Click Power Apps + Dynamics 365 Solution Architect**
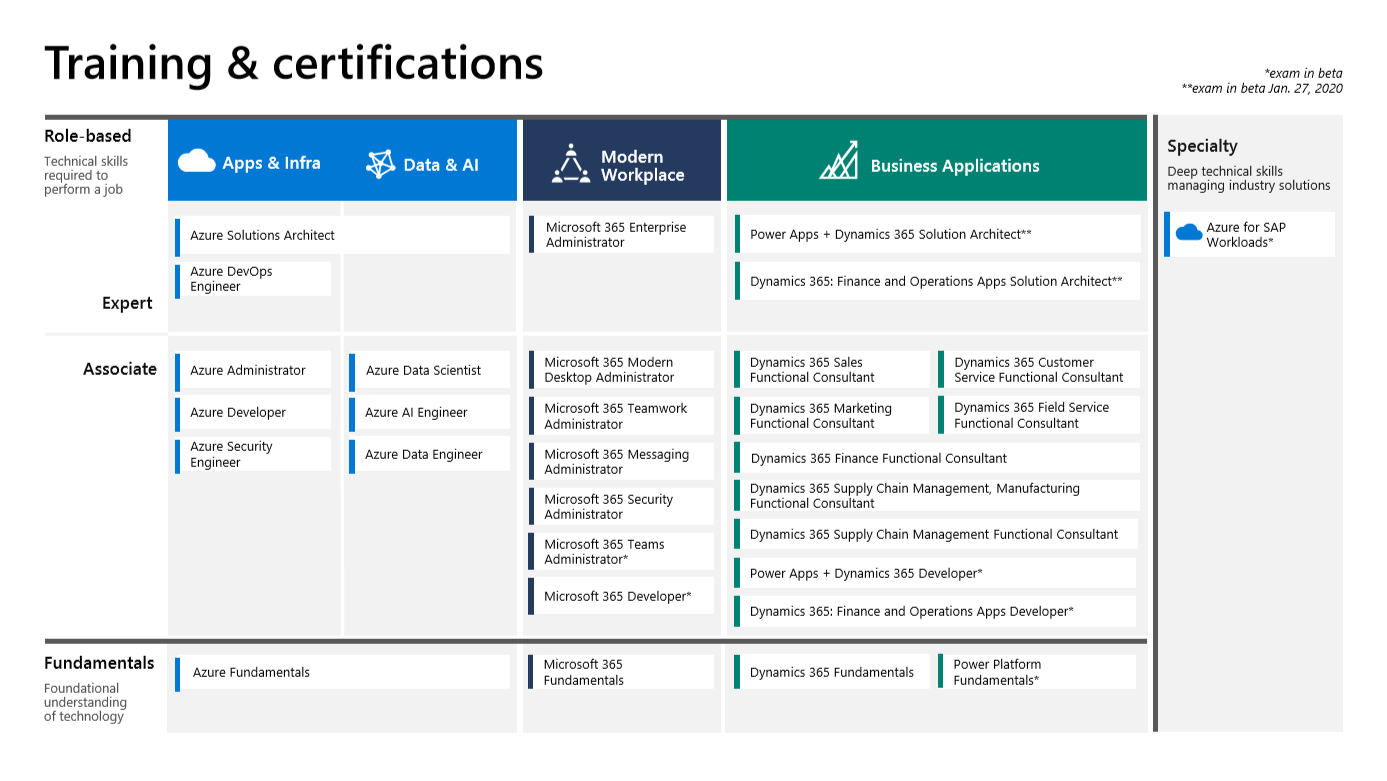Viewport: 1387px width, 781px height. pos(937,234)
